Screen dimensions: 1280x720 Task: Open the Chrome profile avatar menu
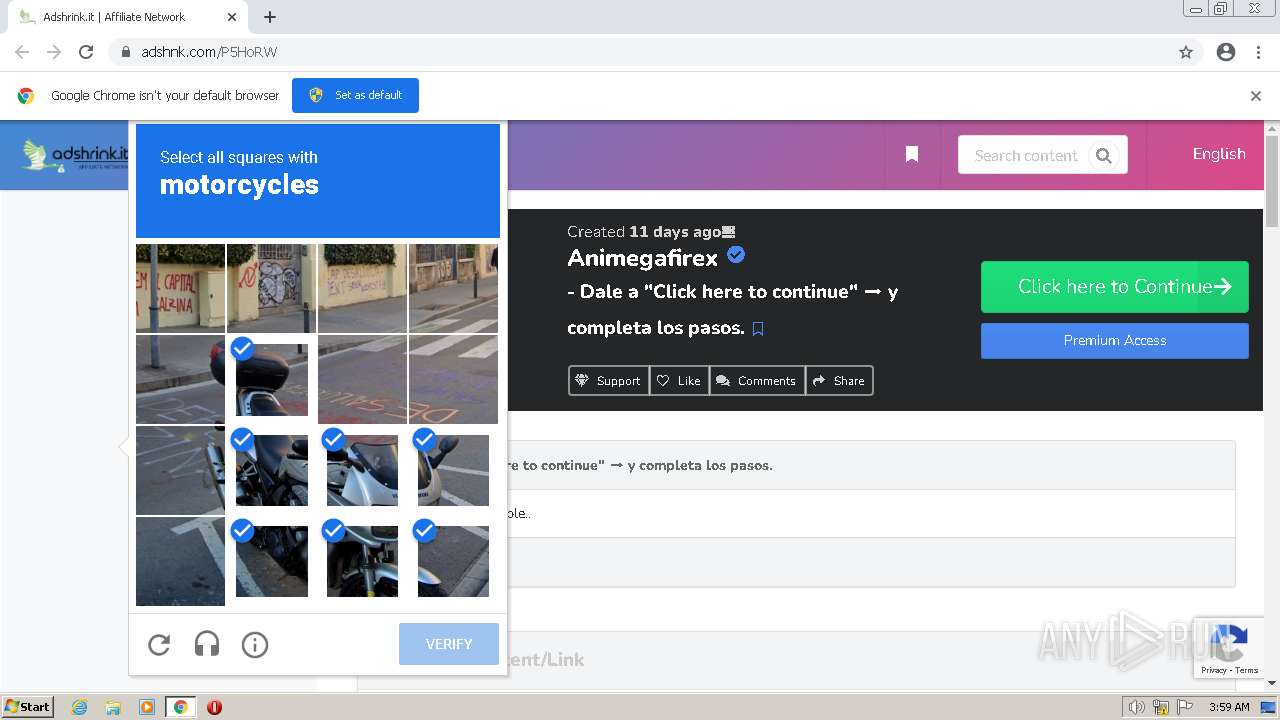click(1226, 52)
